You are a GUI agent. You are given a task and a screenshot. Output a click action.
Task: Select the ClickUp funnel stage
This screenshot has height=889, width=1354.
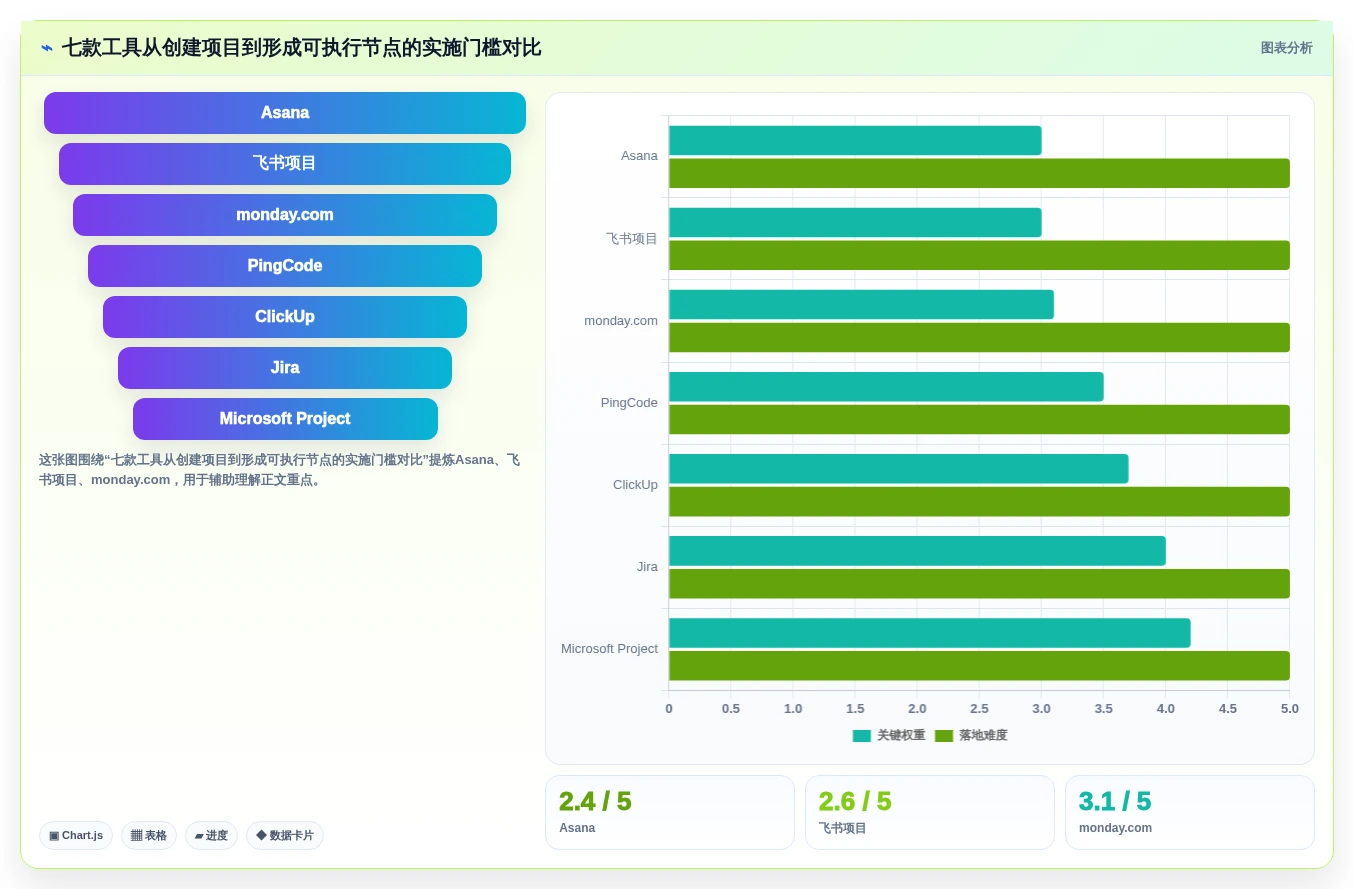point(285,317)
